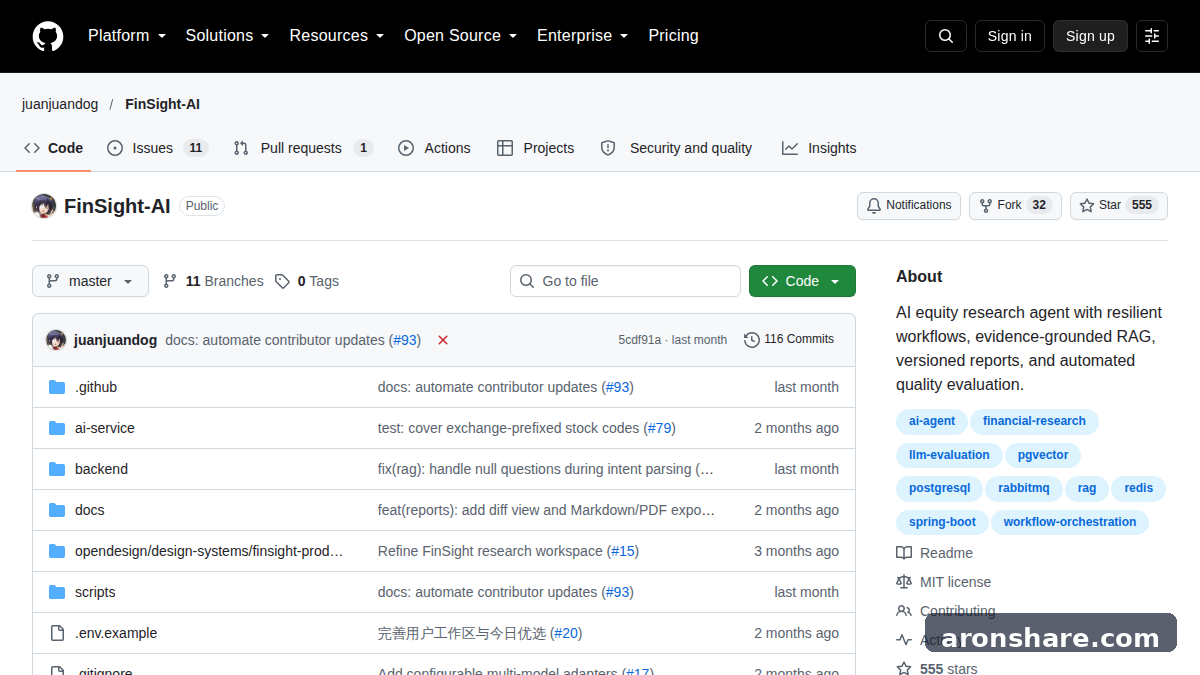Open juanjuandog avatar beside the repository title
This screenshot has height=675, width=1200.
[44, 206]
